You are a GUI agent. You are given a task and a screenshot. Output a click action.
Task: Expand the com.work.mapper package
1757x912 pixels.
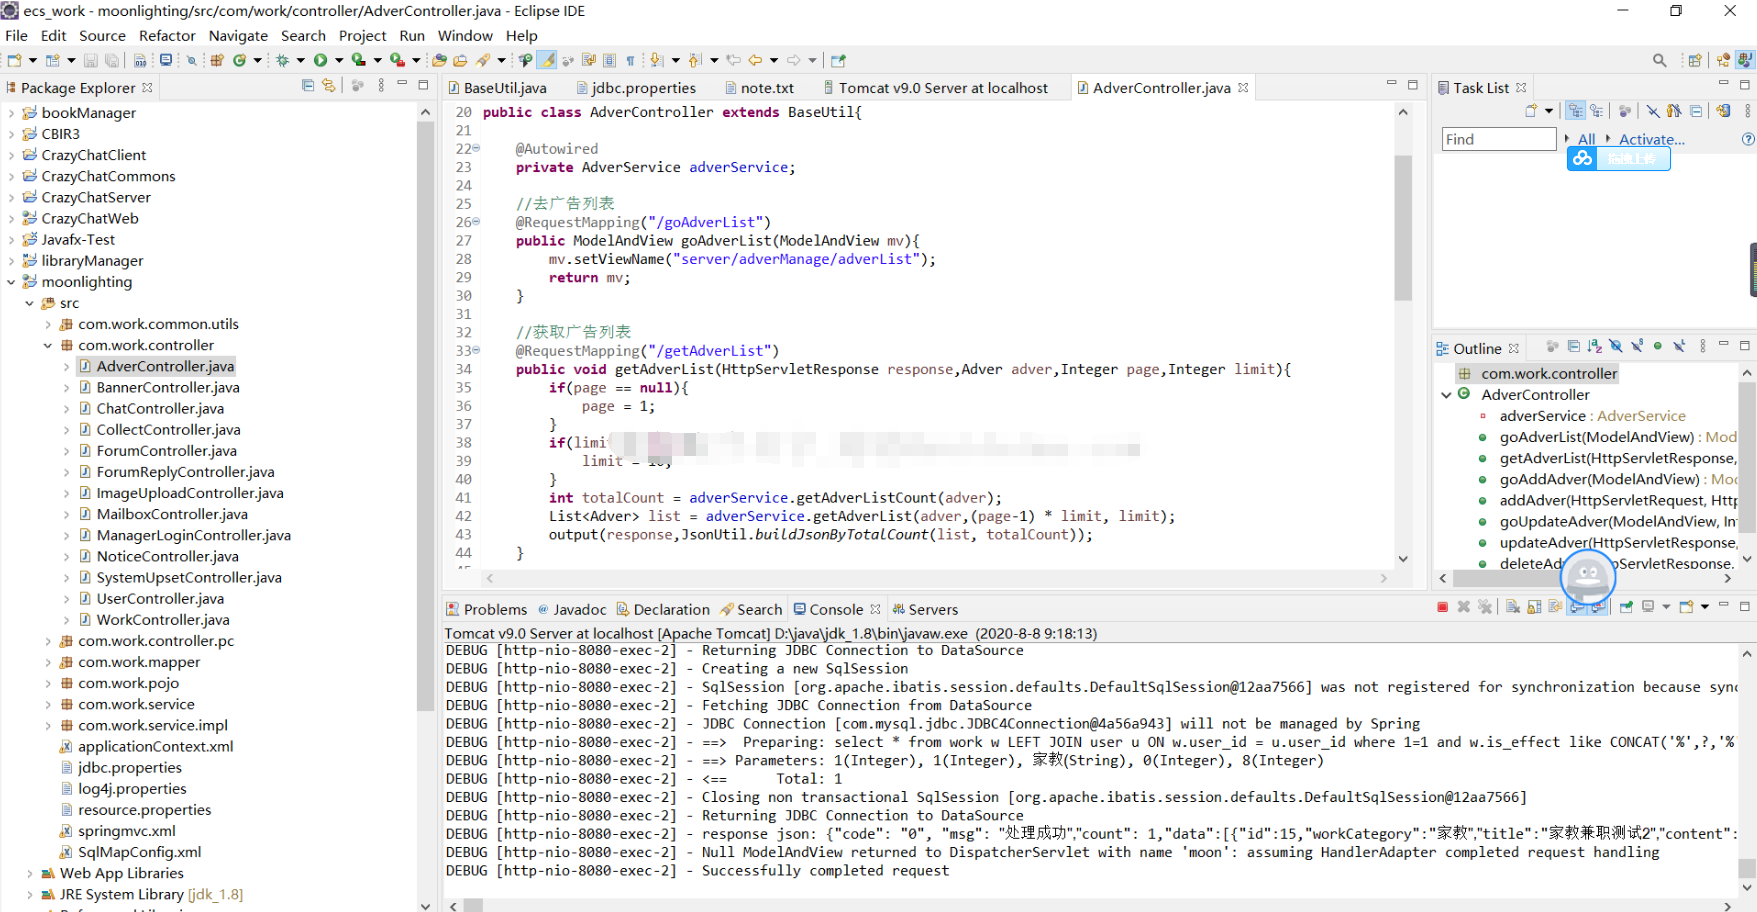click(x=47, y=662)
